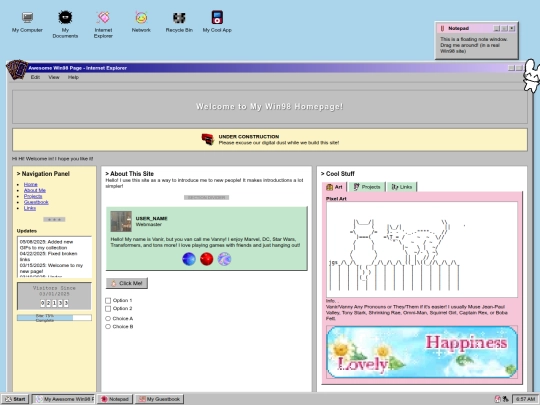The height and width of the screenshot is (405, 540).
Task: Click the site completion progress bar
Action: [54, 318]
